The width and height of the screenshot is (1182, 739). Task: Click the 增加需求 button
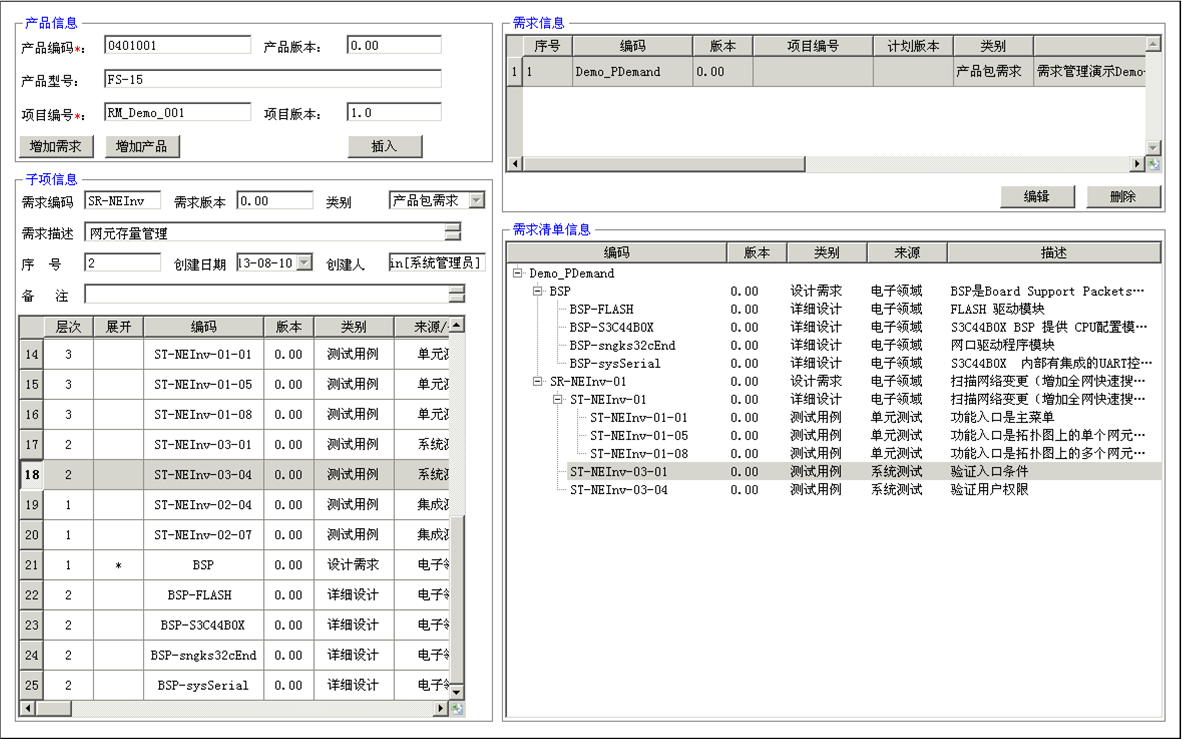coord(56,146)
